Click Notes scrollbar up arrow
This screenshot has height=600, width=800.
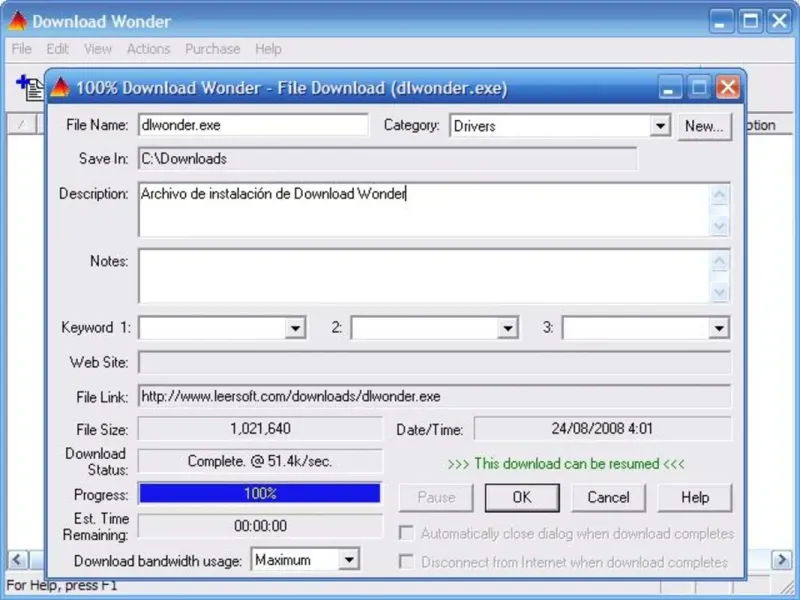719,261
